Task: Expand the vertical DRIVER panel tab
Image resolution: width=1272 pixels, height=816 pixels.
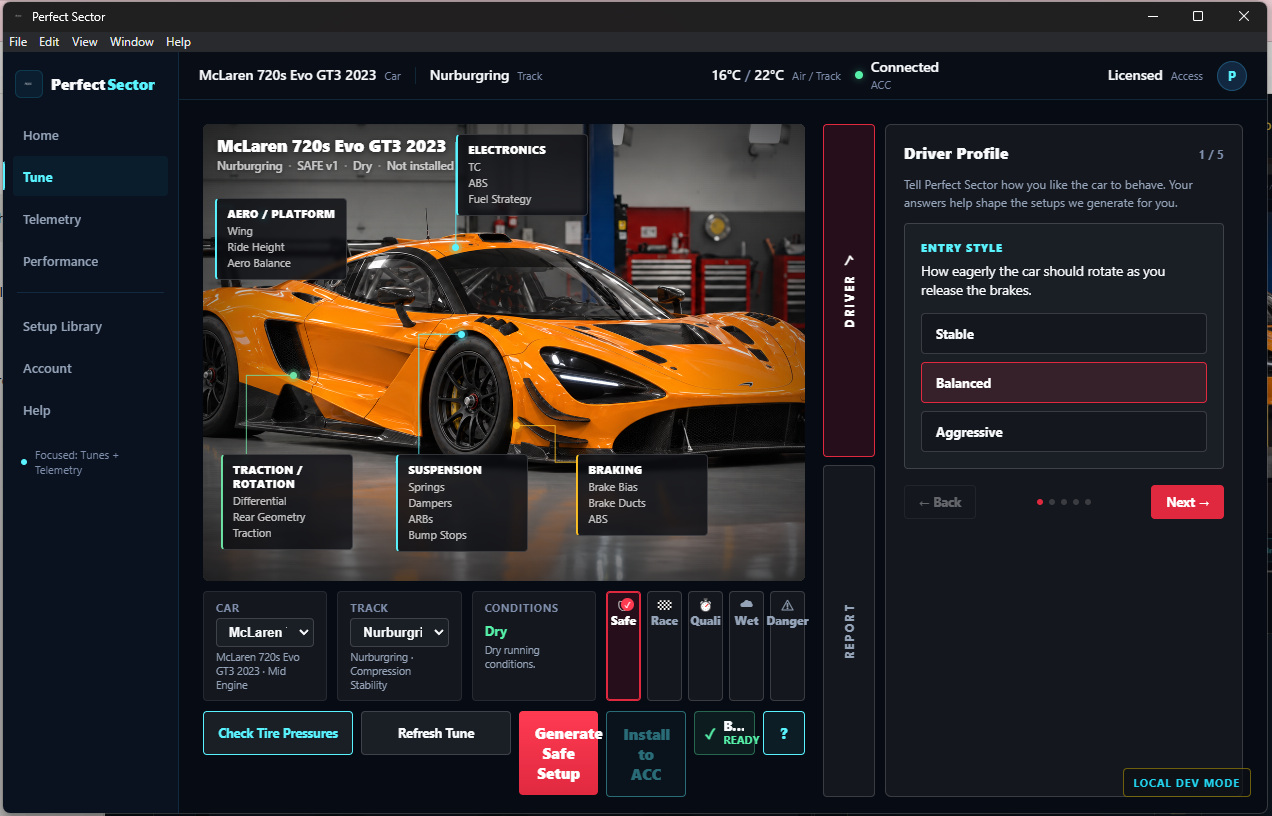Action: click(849, 290)
